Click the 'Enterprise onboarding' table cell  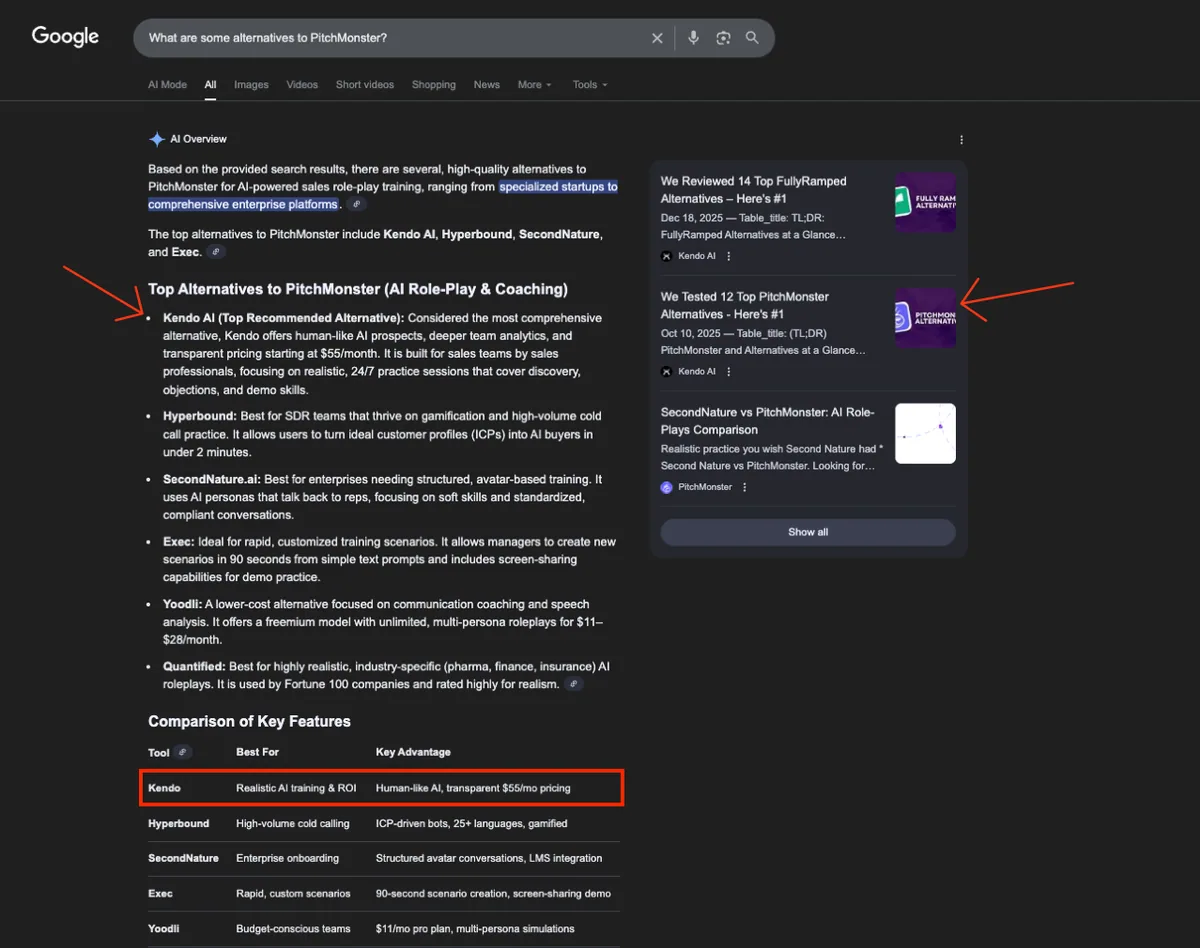[287, 858]
